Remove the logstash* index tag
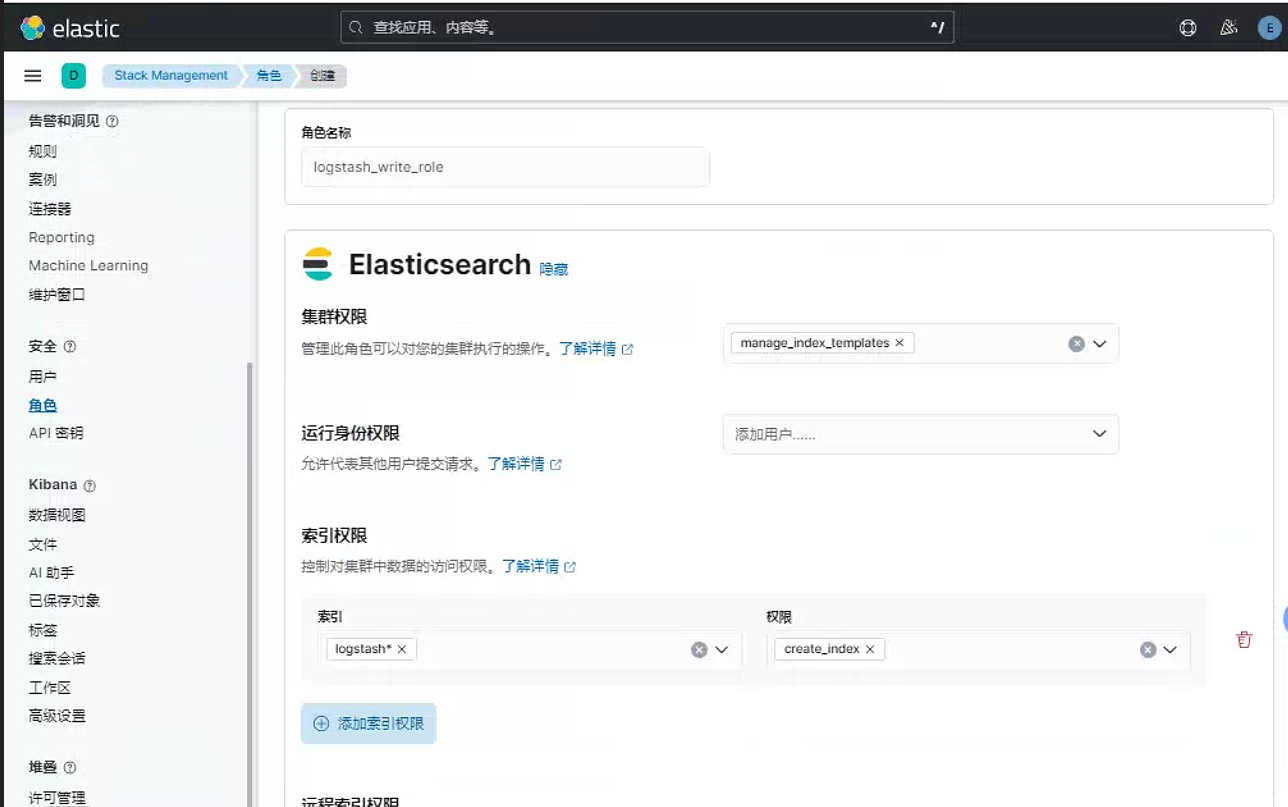 coord(402,649)
